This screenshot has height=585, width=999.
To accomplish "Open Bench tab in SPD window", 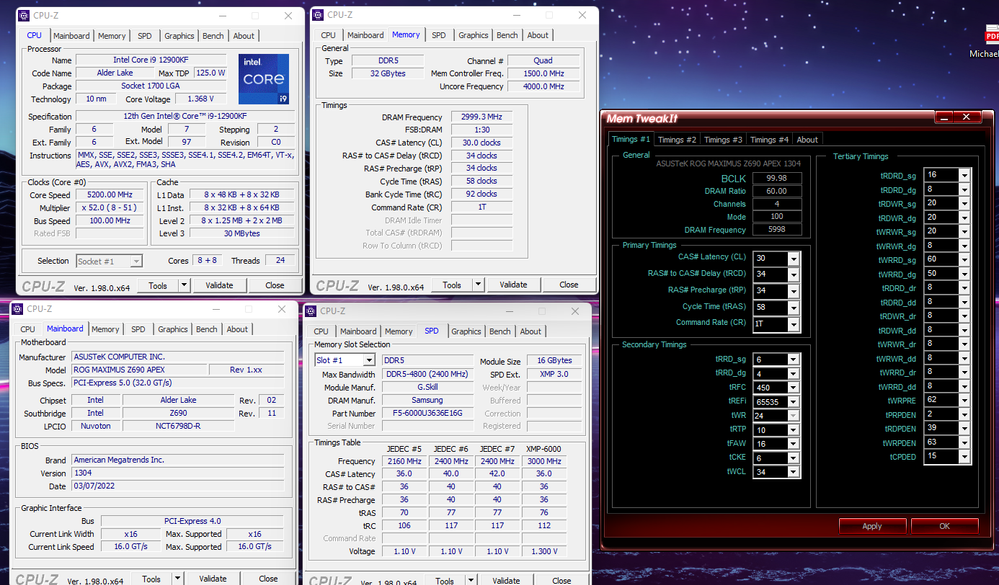I will pos(500,331).
